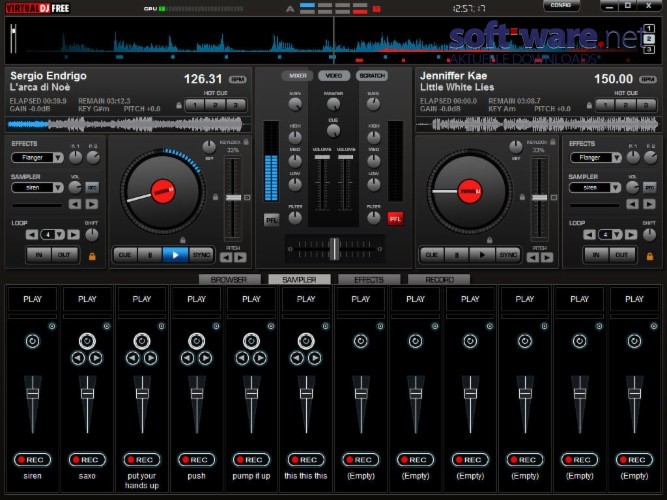667x500 pixels.
Task: Toggle the right loop smart lock icon
Action: click(650, 256)
